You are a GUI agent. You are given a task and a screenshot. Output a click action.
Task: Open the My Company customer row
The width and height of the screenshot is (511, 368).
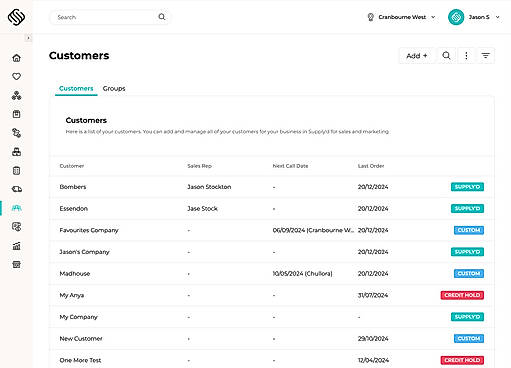click(271, 317)
